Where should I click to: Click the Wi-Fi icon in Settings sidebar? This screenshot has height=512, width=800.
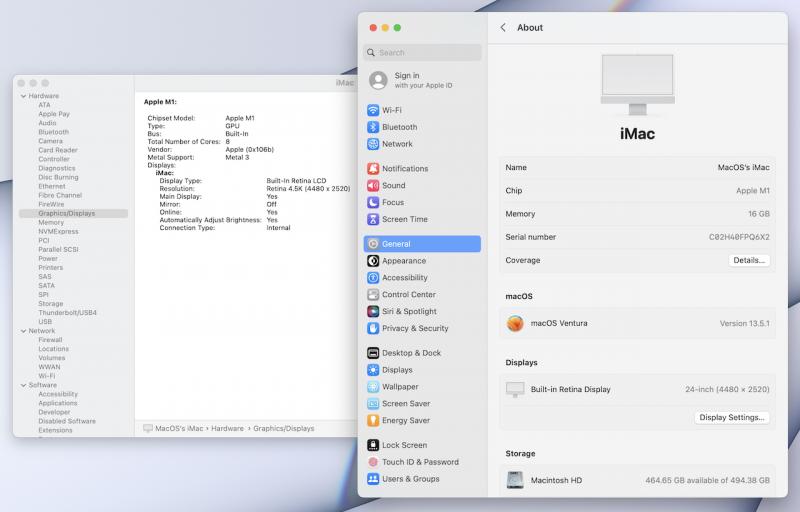click(x=373, y=110)
